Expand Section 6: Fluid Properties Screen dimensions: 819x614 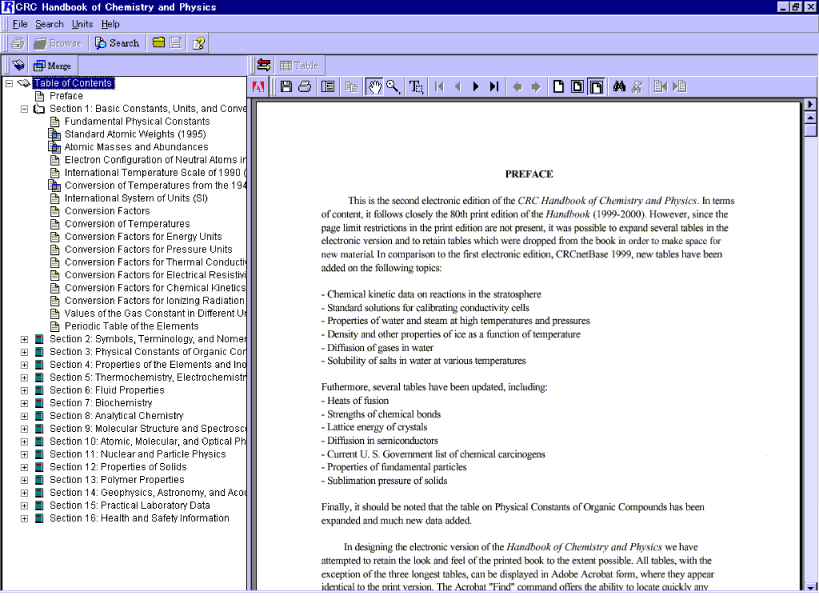pyautogui.click(x=24, y=391)
